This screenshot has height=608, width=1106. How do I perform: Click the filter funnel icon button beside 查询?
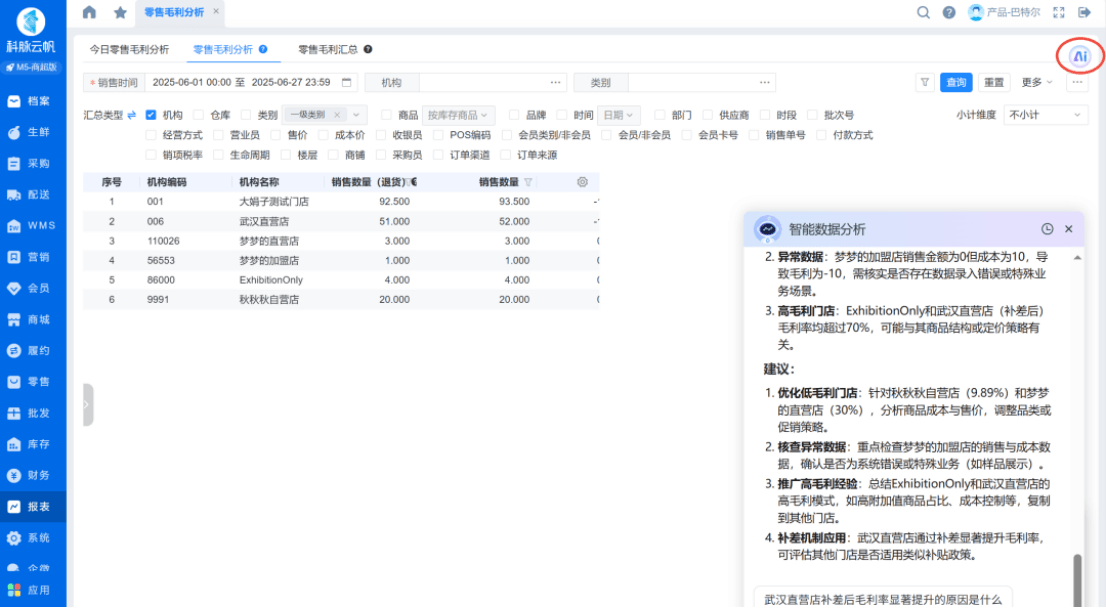pos(924,83)
